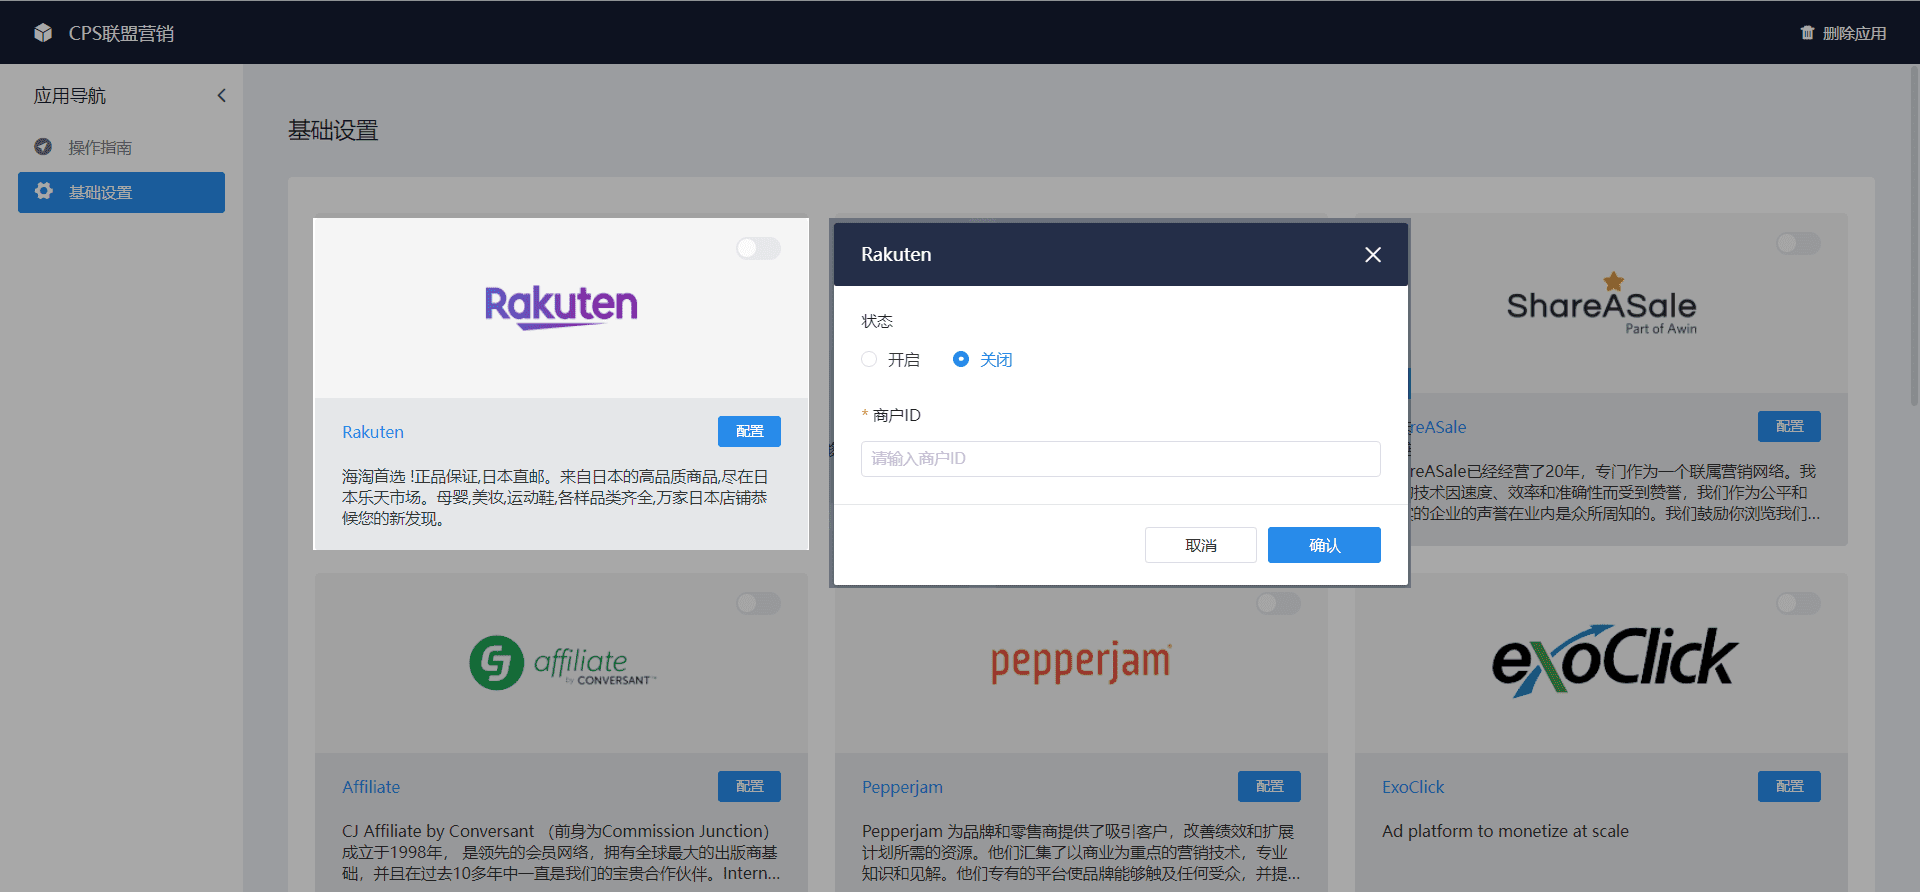
Task: Click the exoClick logo image
Action: (1615, 660)
